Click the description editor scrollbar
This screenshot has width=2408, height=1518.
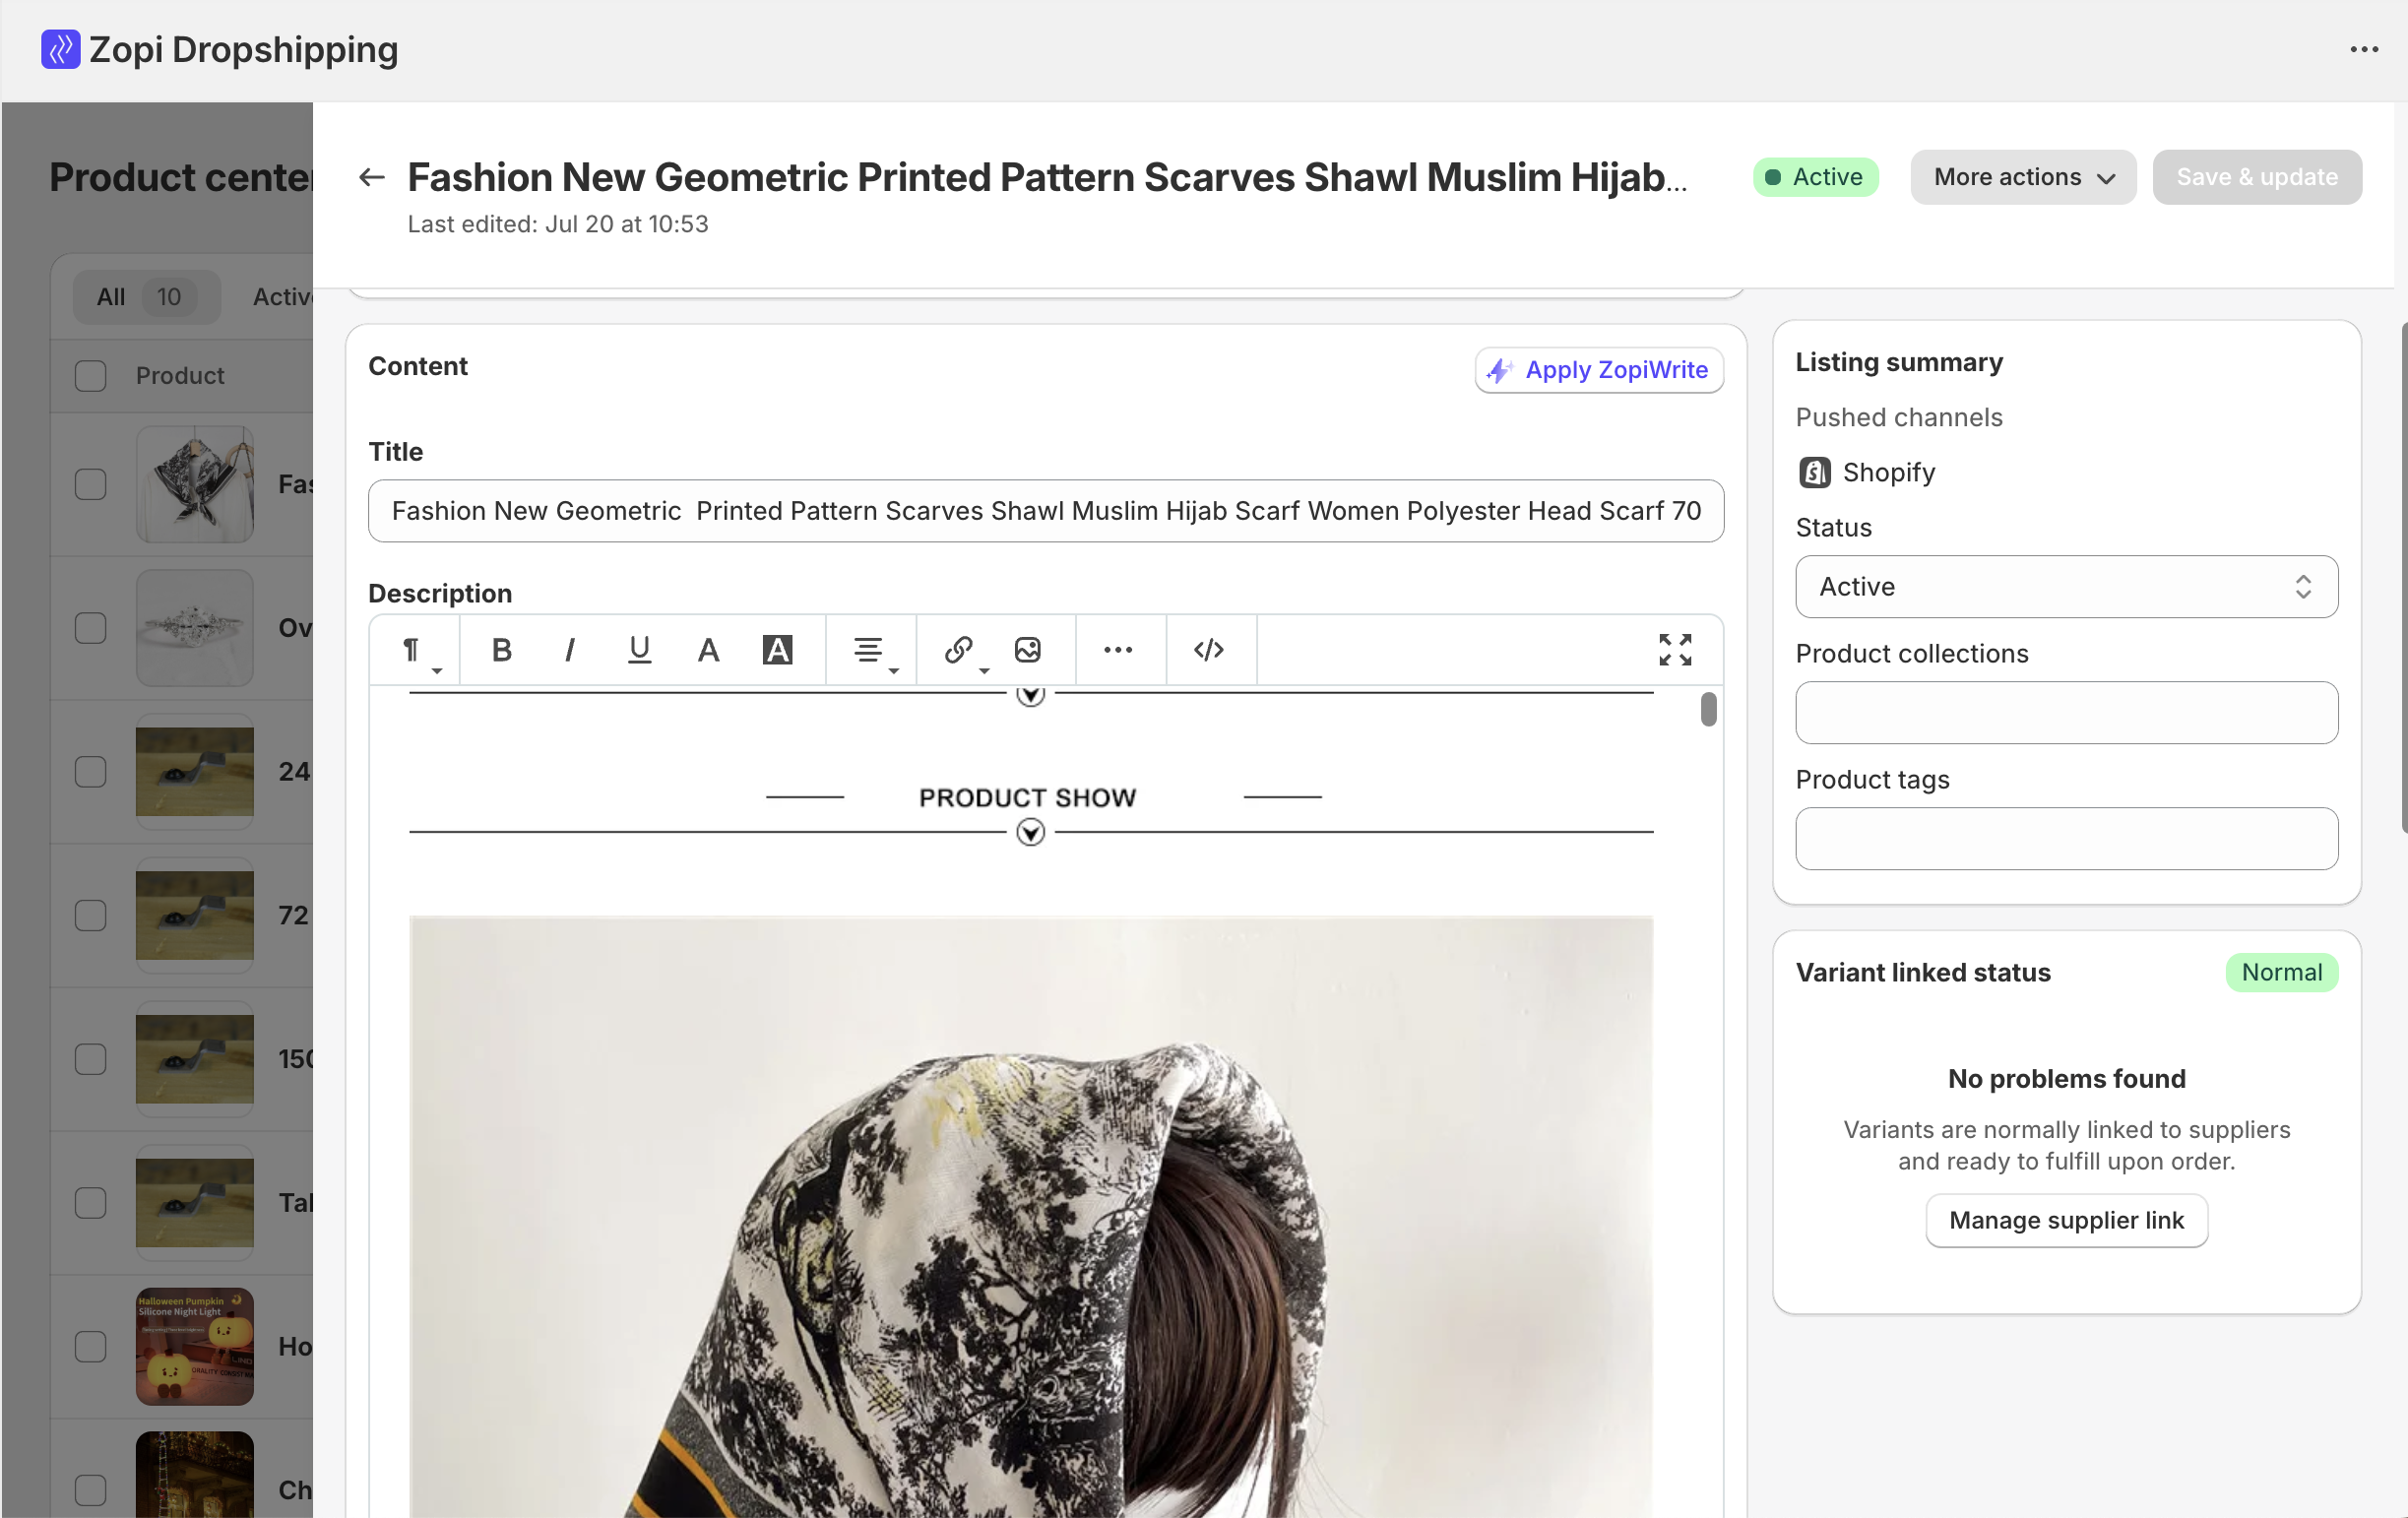pyautogui.click(x=1708, y=710)
